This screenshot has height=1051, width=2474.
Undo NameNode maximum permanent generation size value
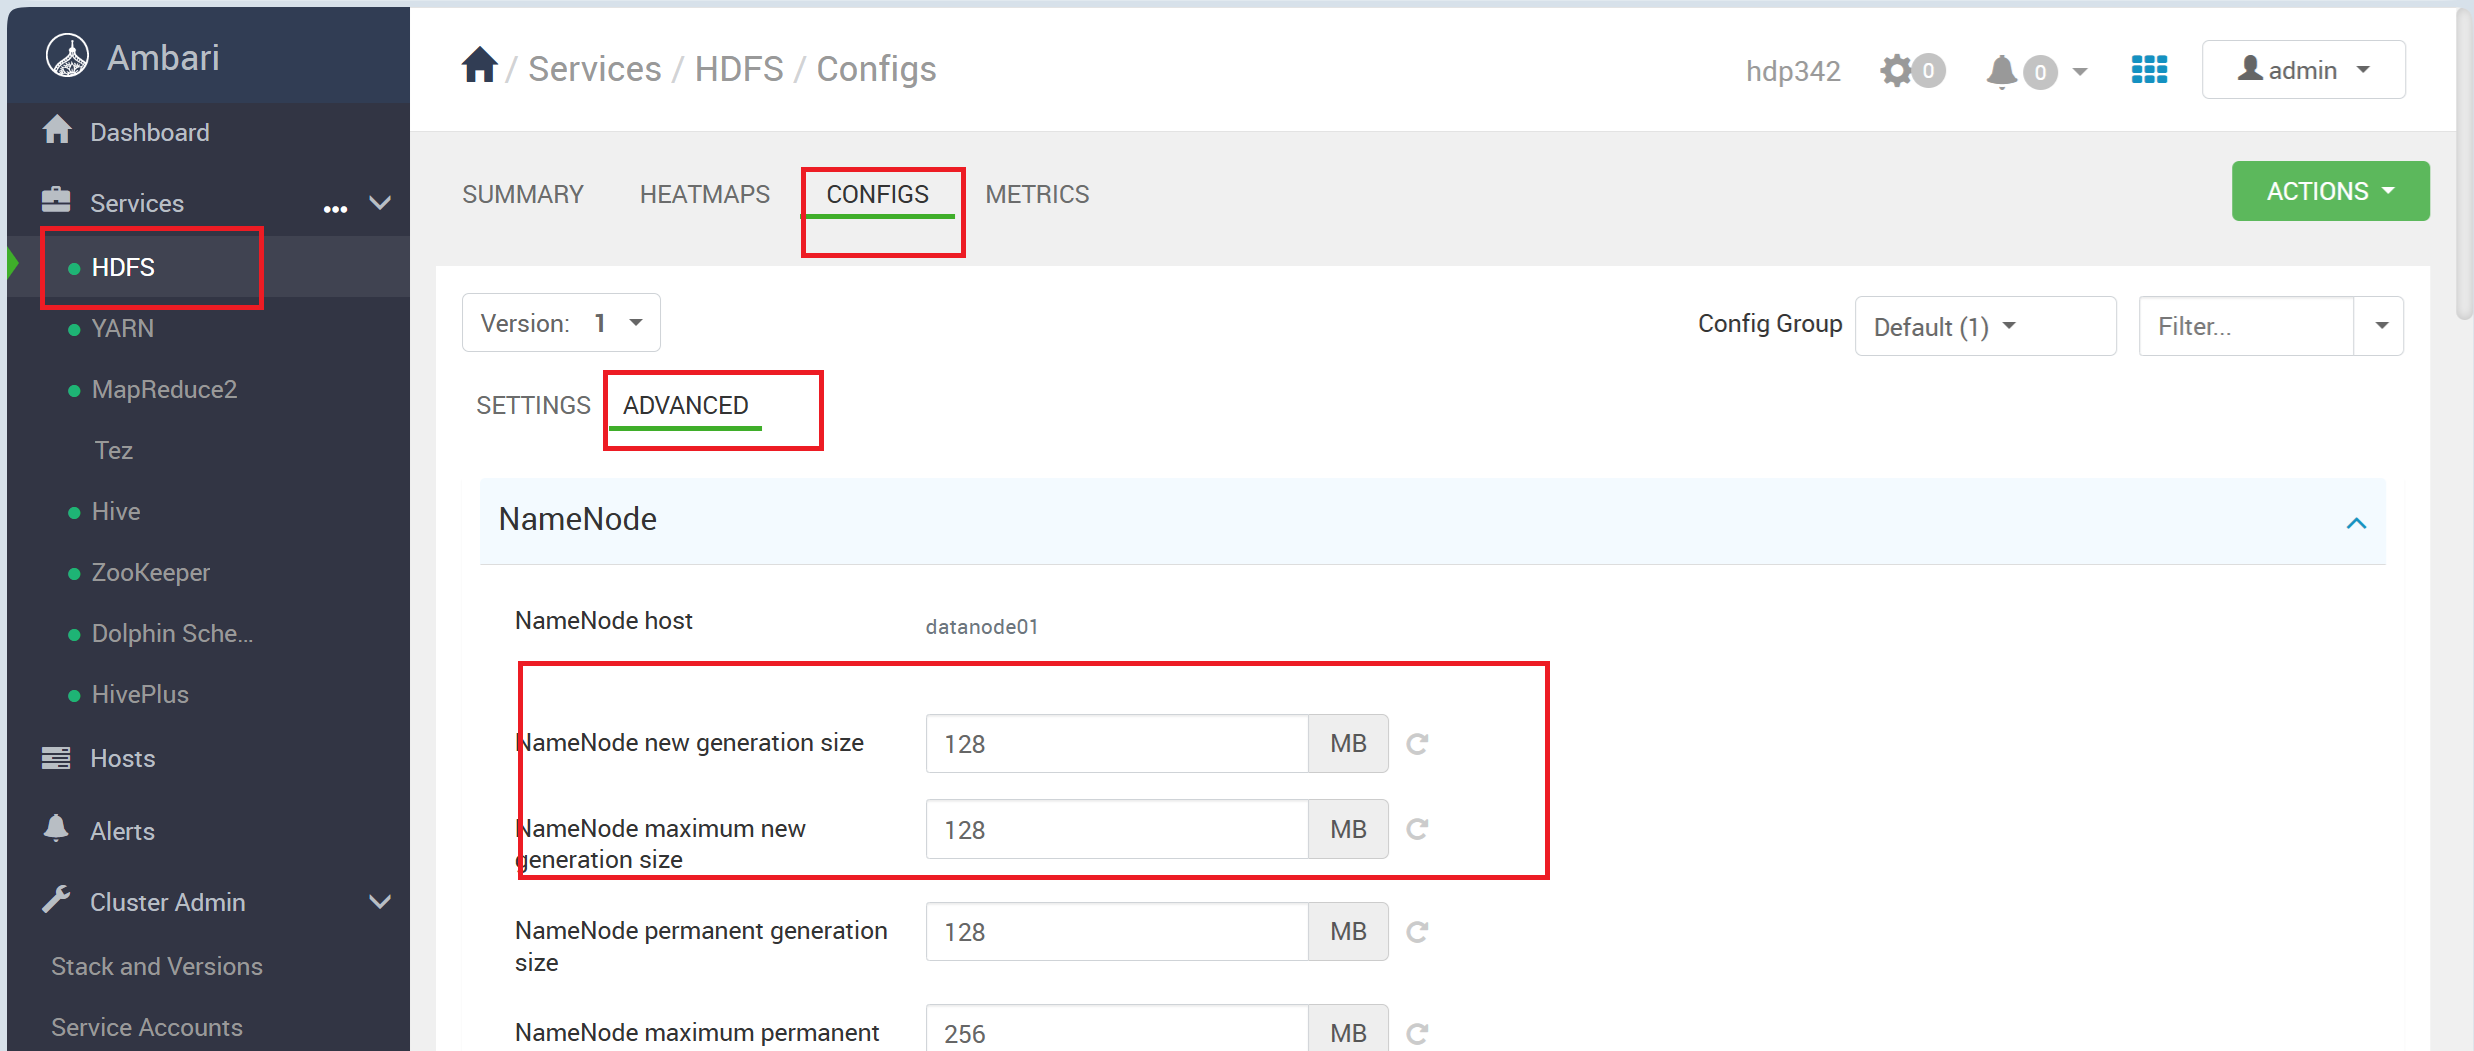coord(1417,1034)
